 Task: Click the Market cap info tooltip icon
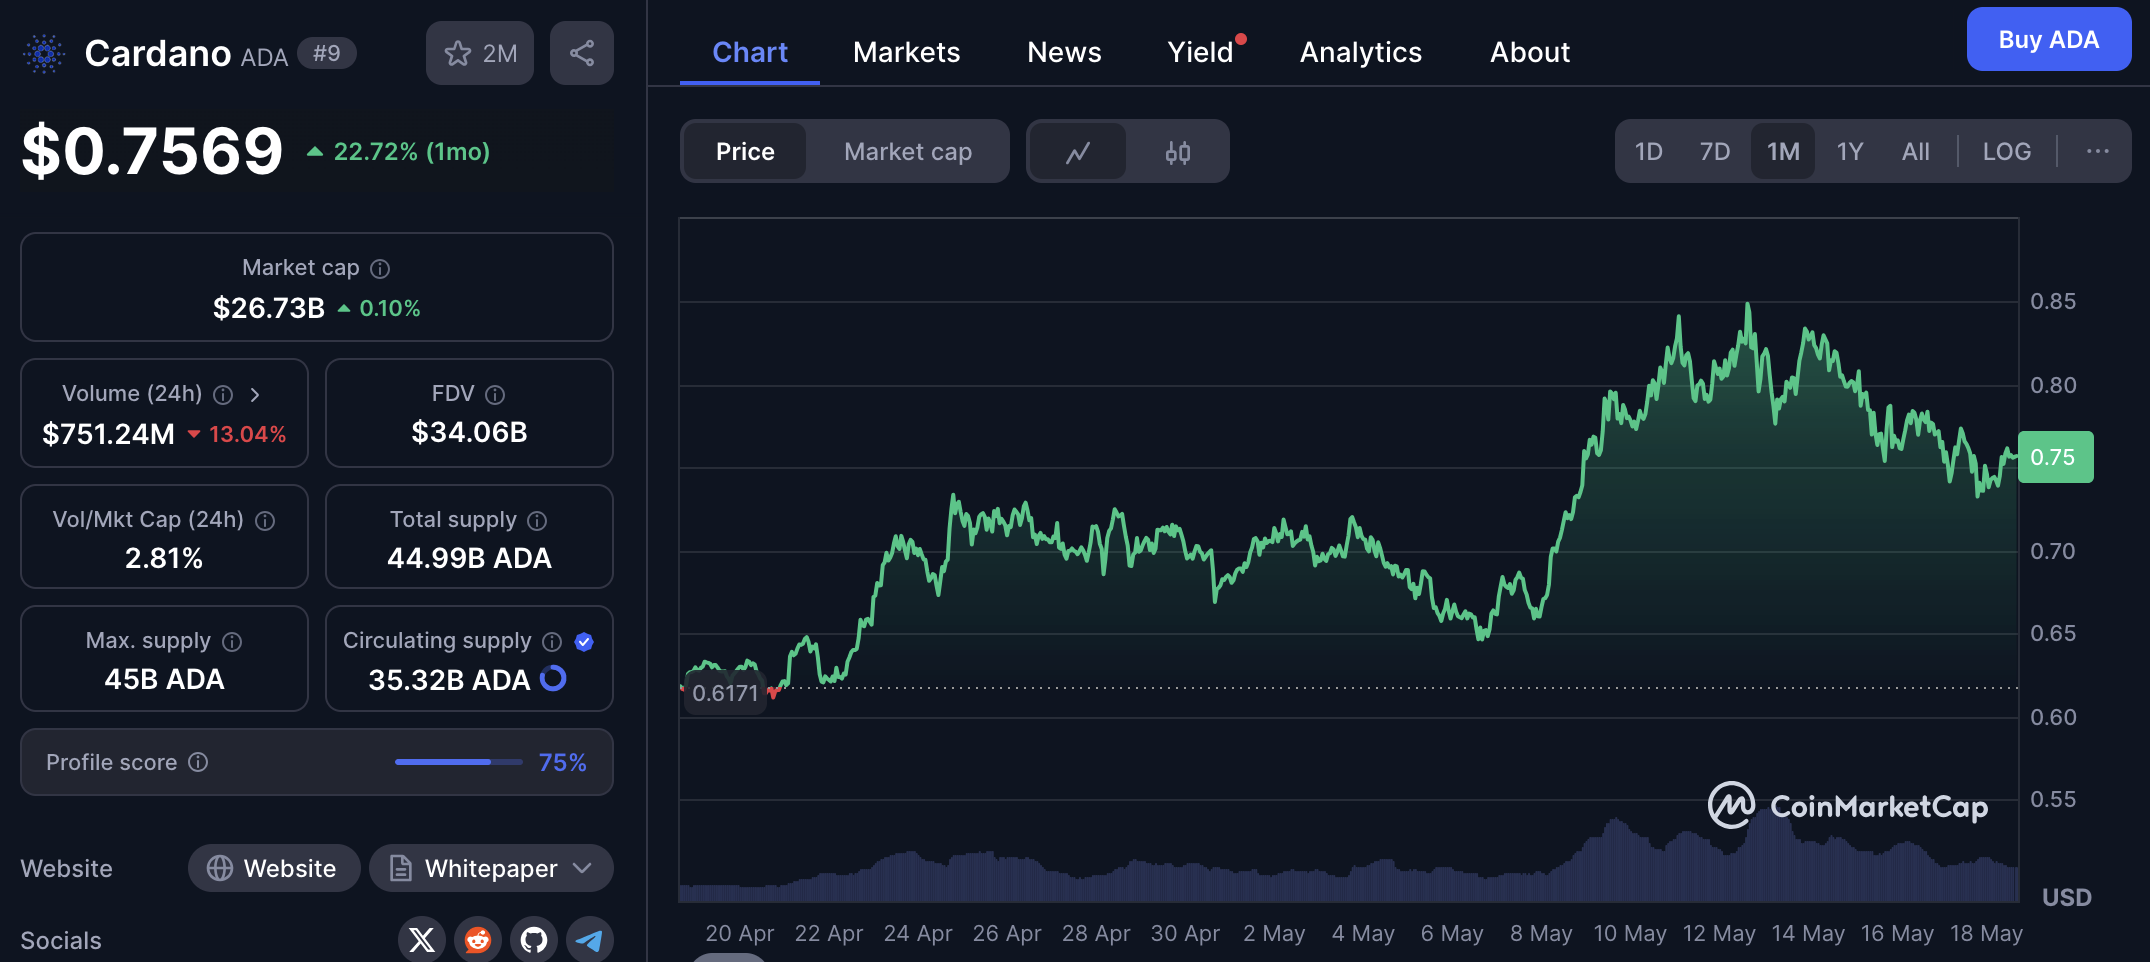coord(380,267)
